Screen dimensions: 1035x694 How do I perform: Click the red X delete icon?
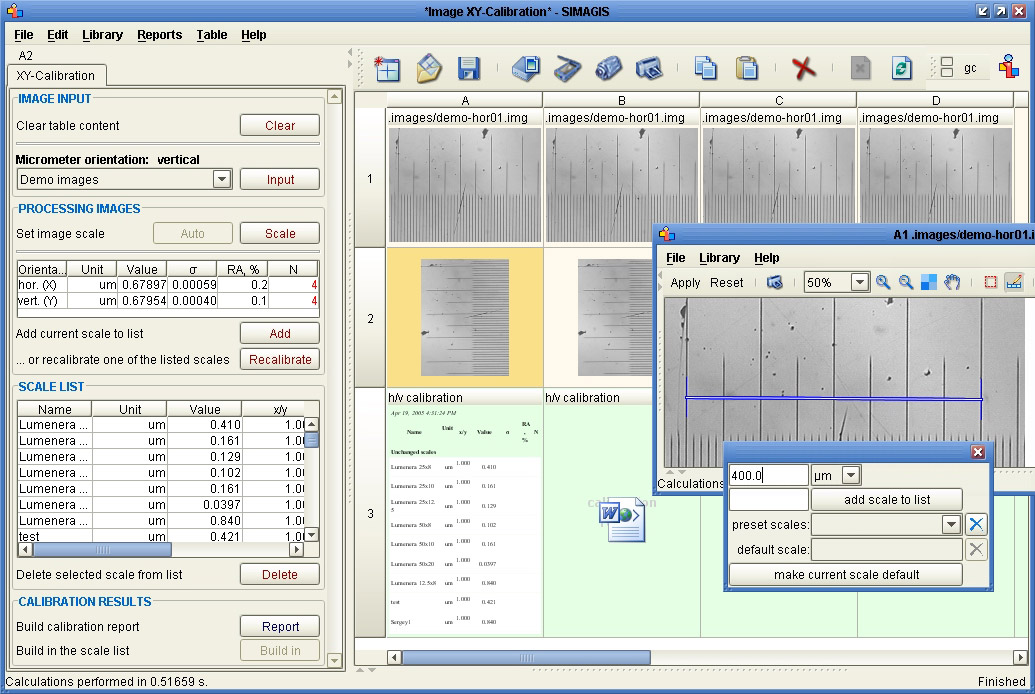[x=803, y=68]
